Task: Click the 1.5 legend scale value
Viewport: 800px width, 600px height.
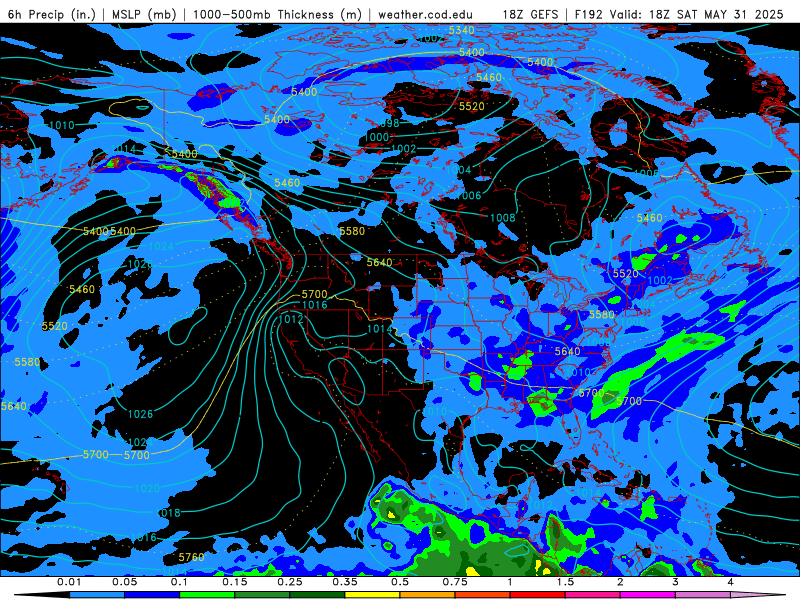Action: (565, 582)
